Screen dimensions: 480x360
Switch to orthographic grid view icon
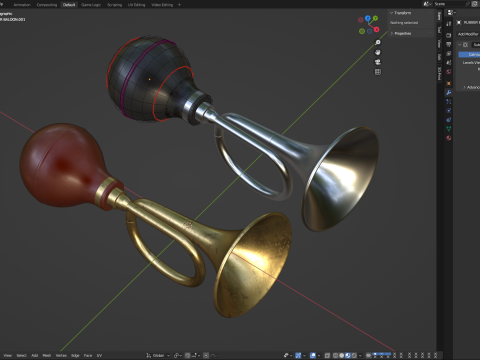(x=378, y=72)
